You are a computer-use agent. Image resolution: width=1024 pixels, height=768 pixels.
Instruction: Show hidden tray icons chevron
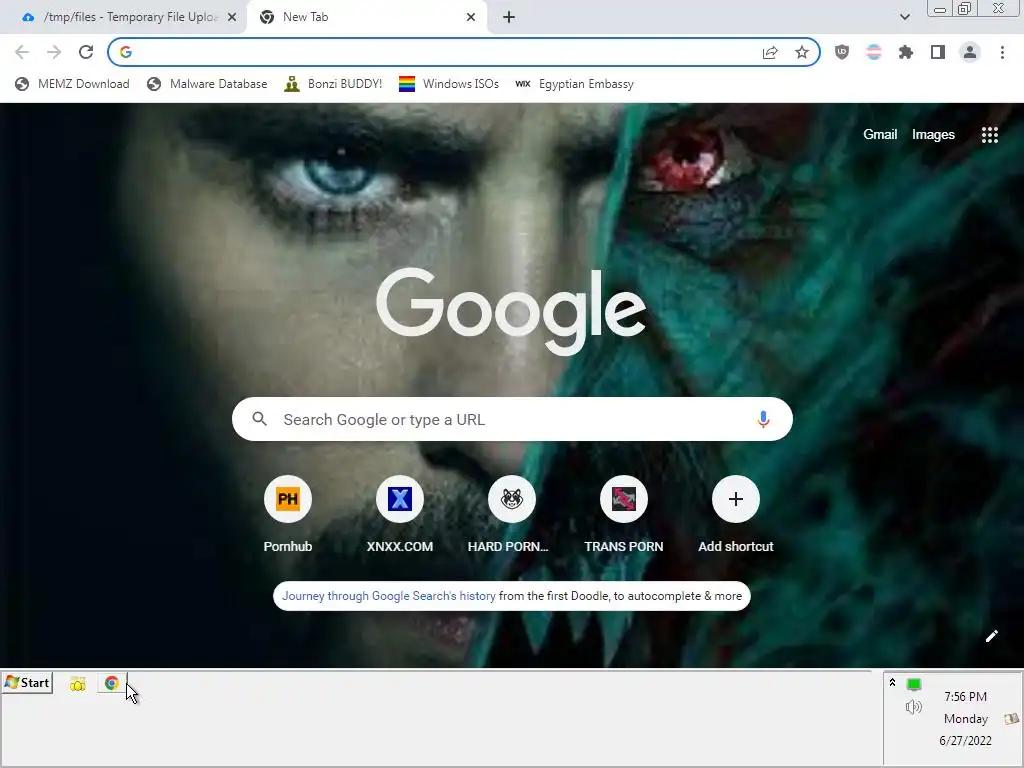892,682
